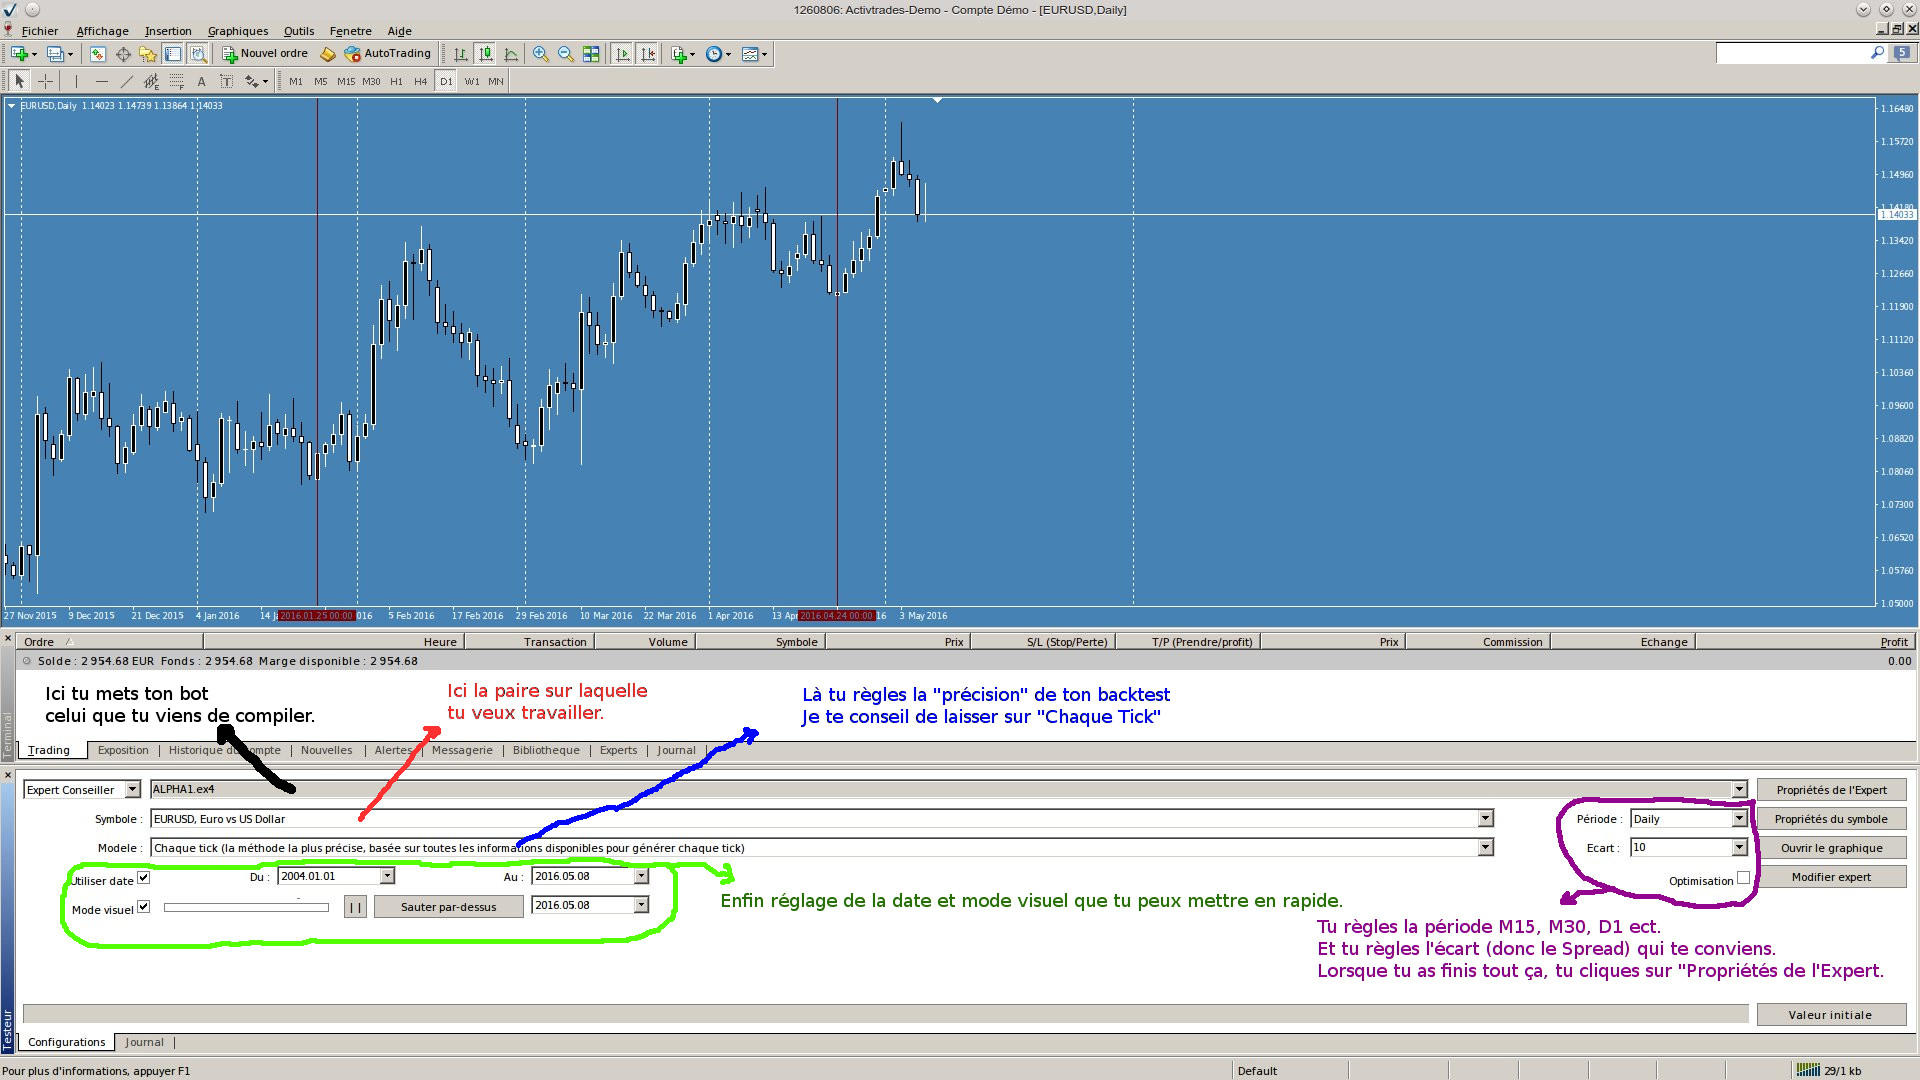Click the Sauter par-dessus button

coord(448,907)
